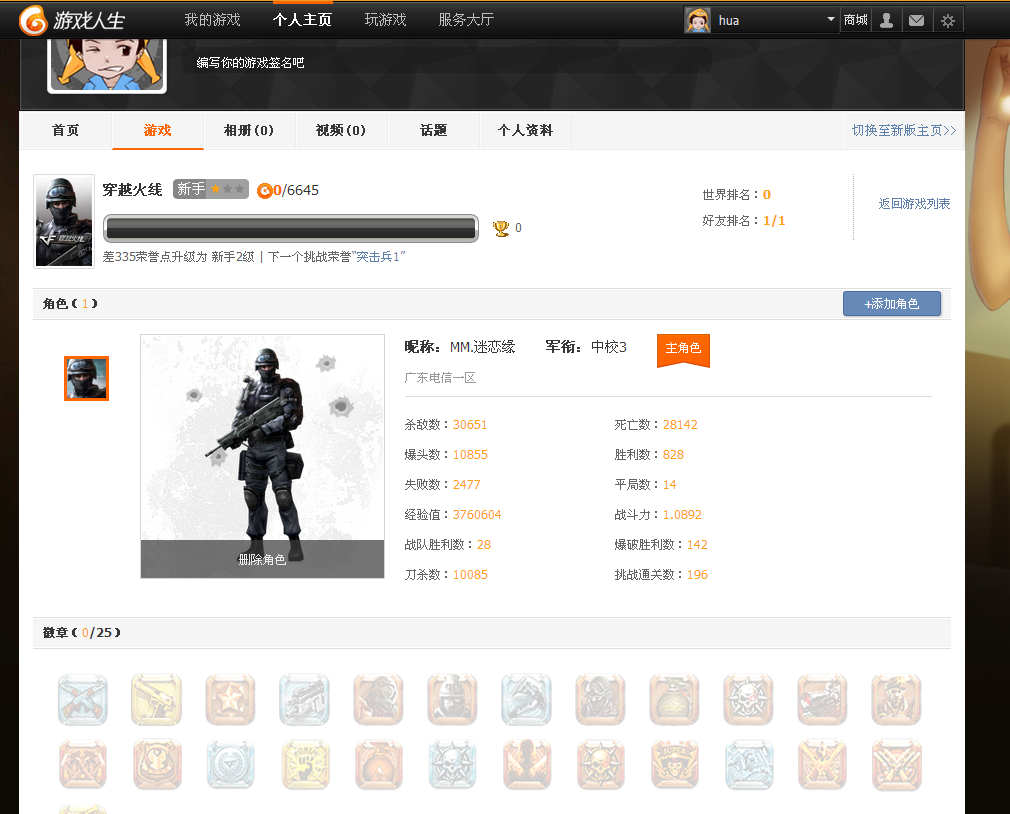This screenshot has height=814, width=1010.
Task: Click the 穿越火线 game cover icon
Action: click(64, 222)
